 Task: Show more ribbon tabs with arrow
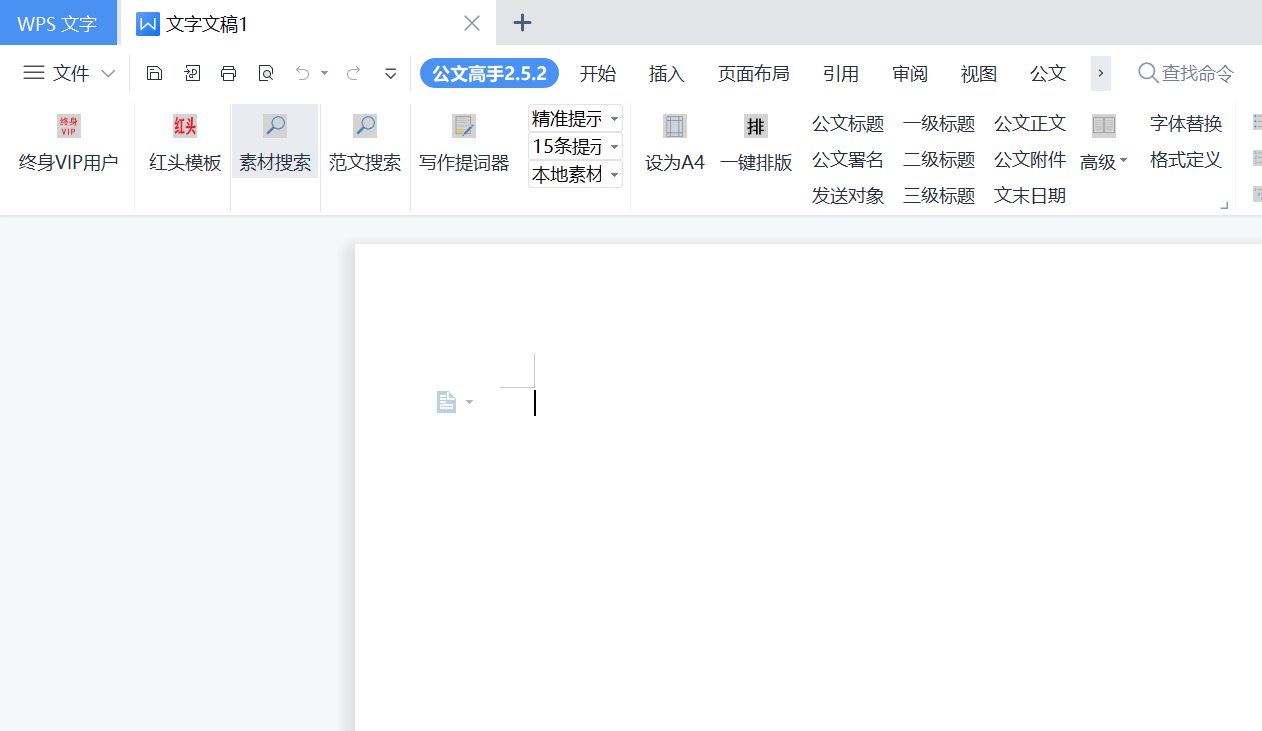(x=1101, y=73)
